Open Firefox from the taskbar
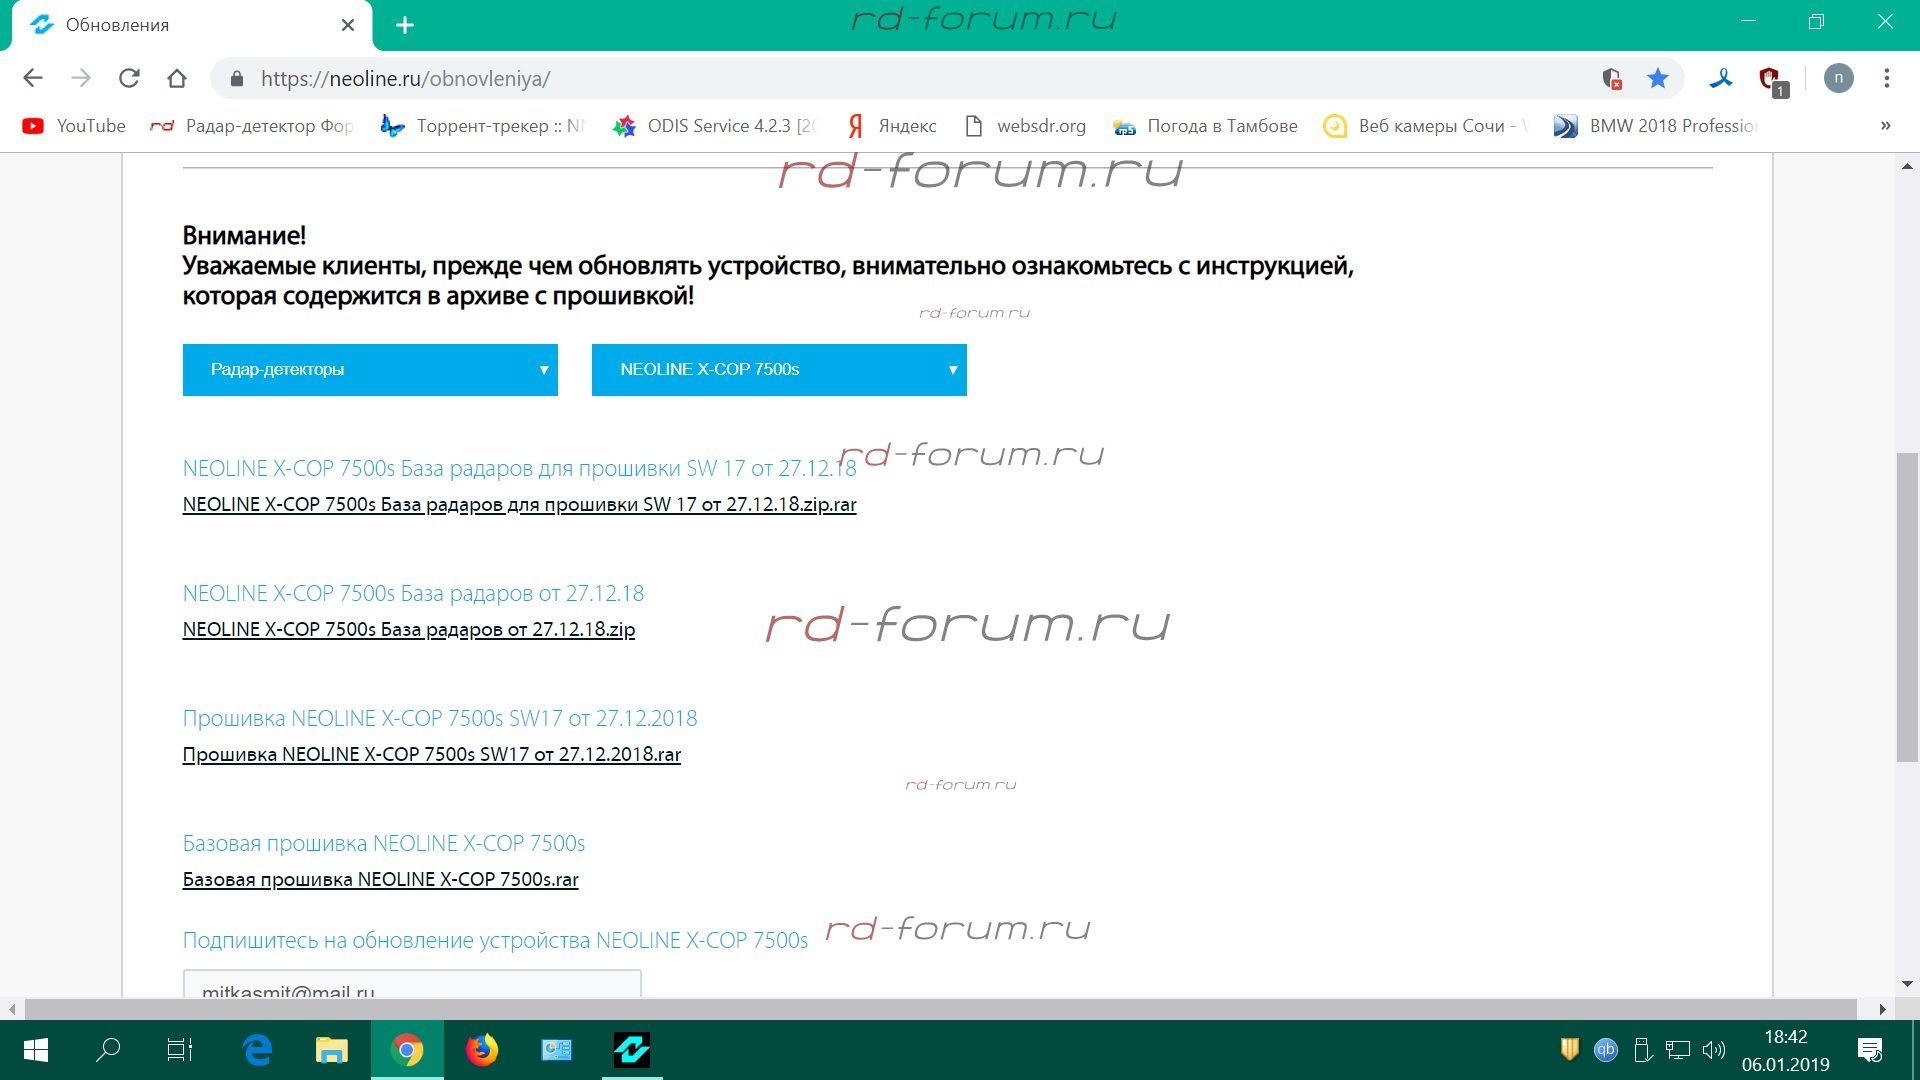 pos(482,1050)
